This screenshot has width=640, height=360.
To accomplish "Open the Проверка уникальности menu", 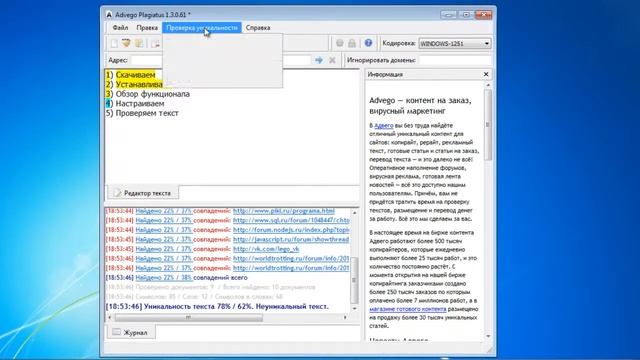I will [202, 28].
